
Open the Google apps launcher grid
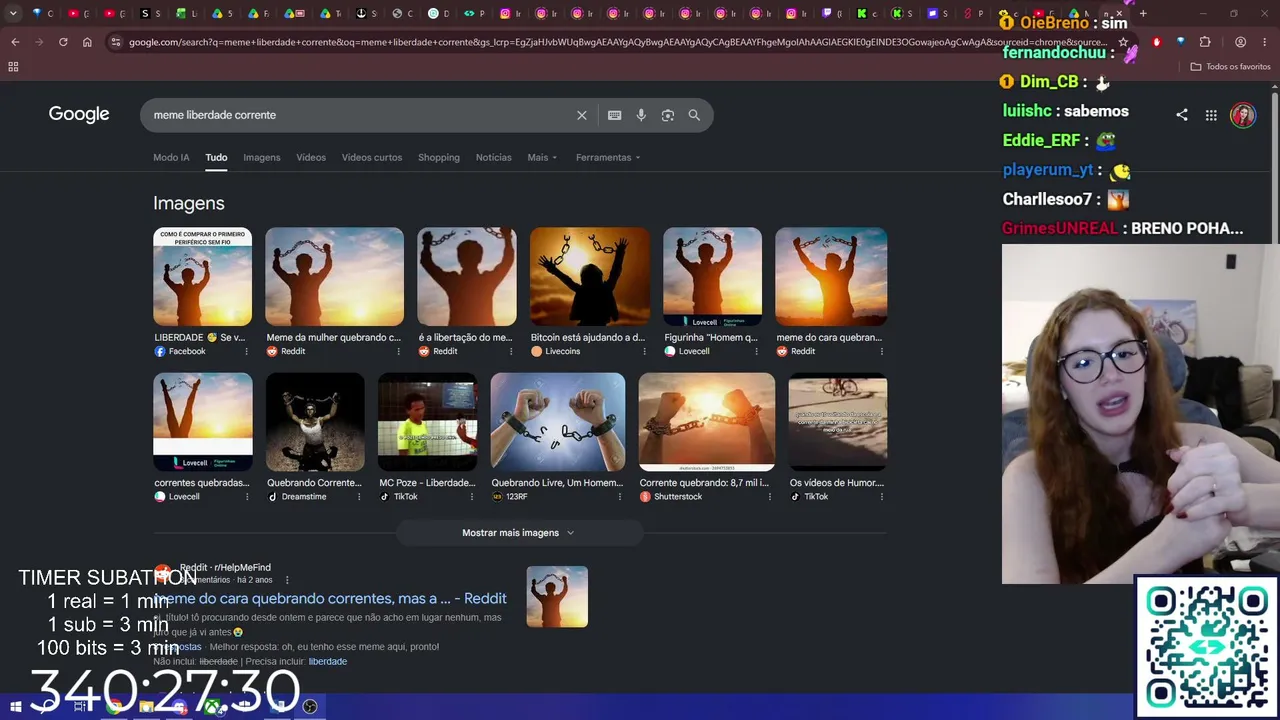1211,115
